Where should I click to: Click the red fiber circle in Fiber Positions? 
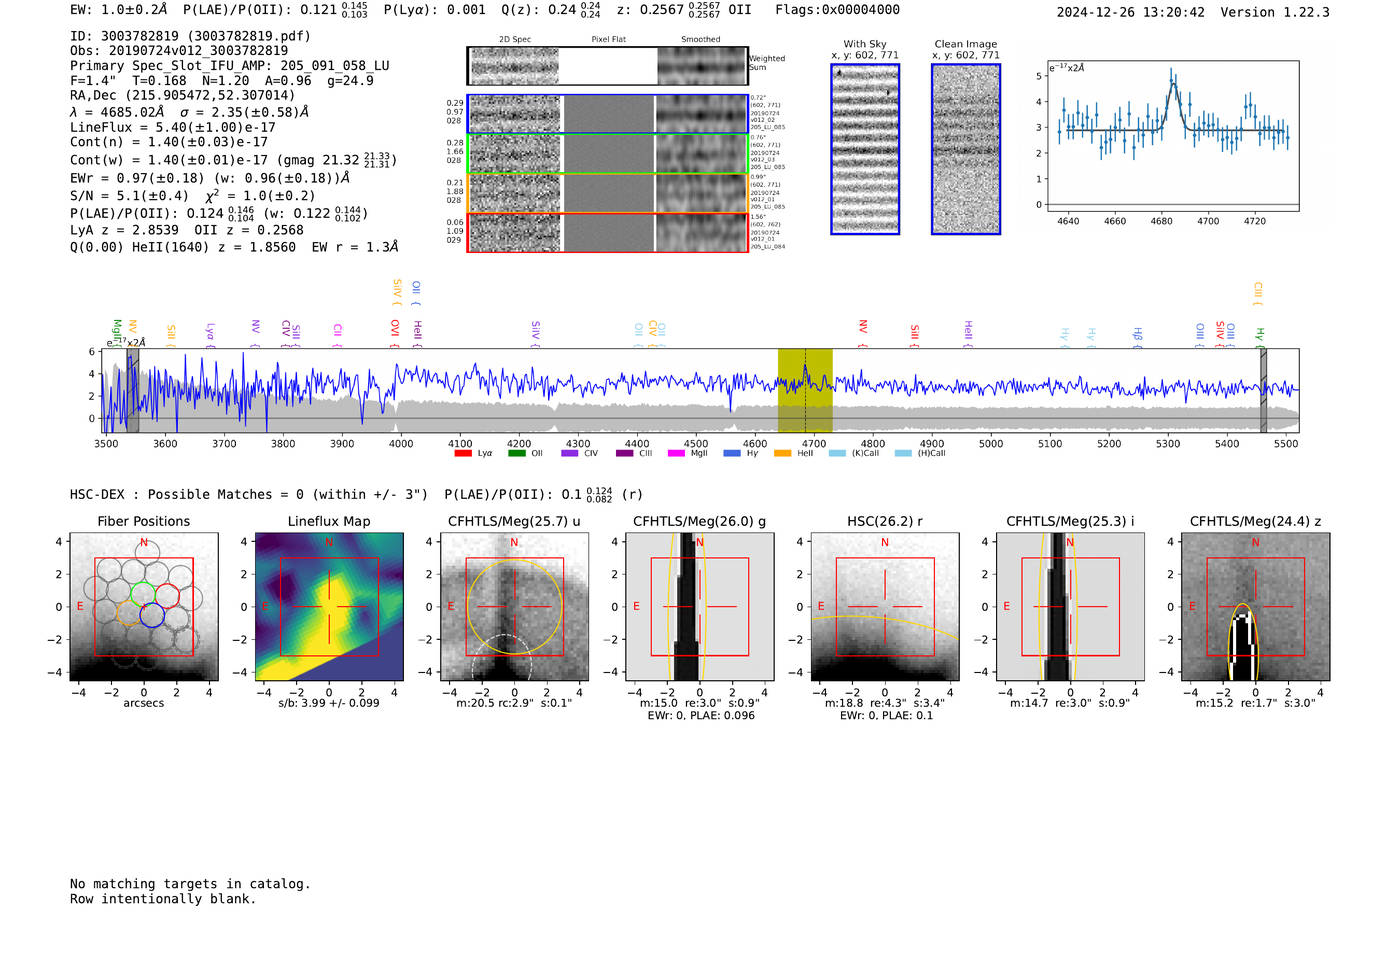point(167,595)
